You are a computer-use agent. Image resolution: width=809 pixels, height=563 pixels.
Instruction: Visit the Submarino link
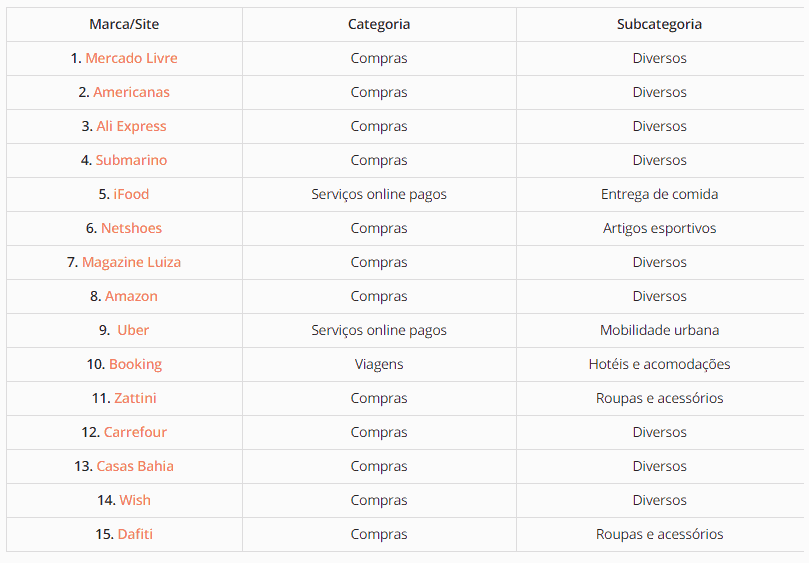tap(131, 160)
